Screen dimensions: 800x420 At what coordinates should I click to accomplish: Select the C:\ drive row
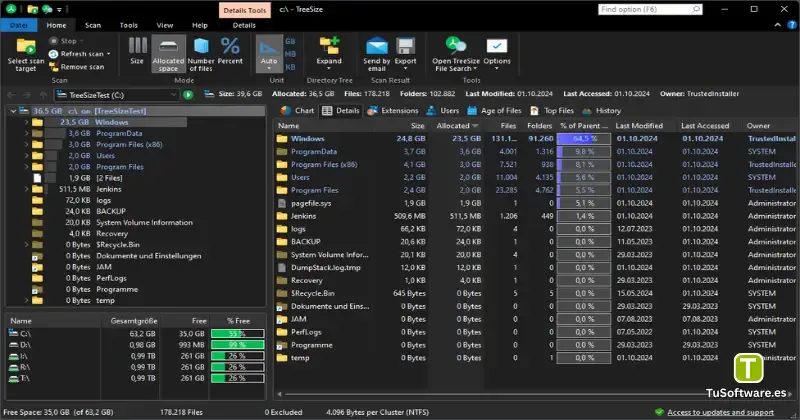tap(136, 334)
